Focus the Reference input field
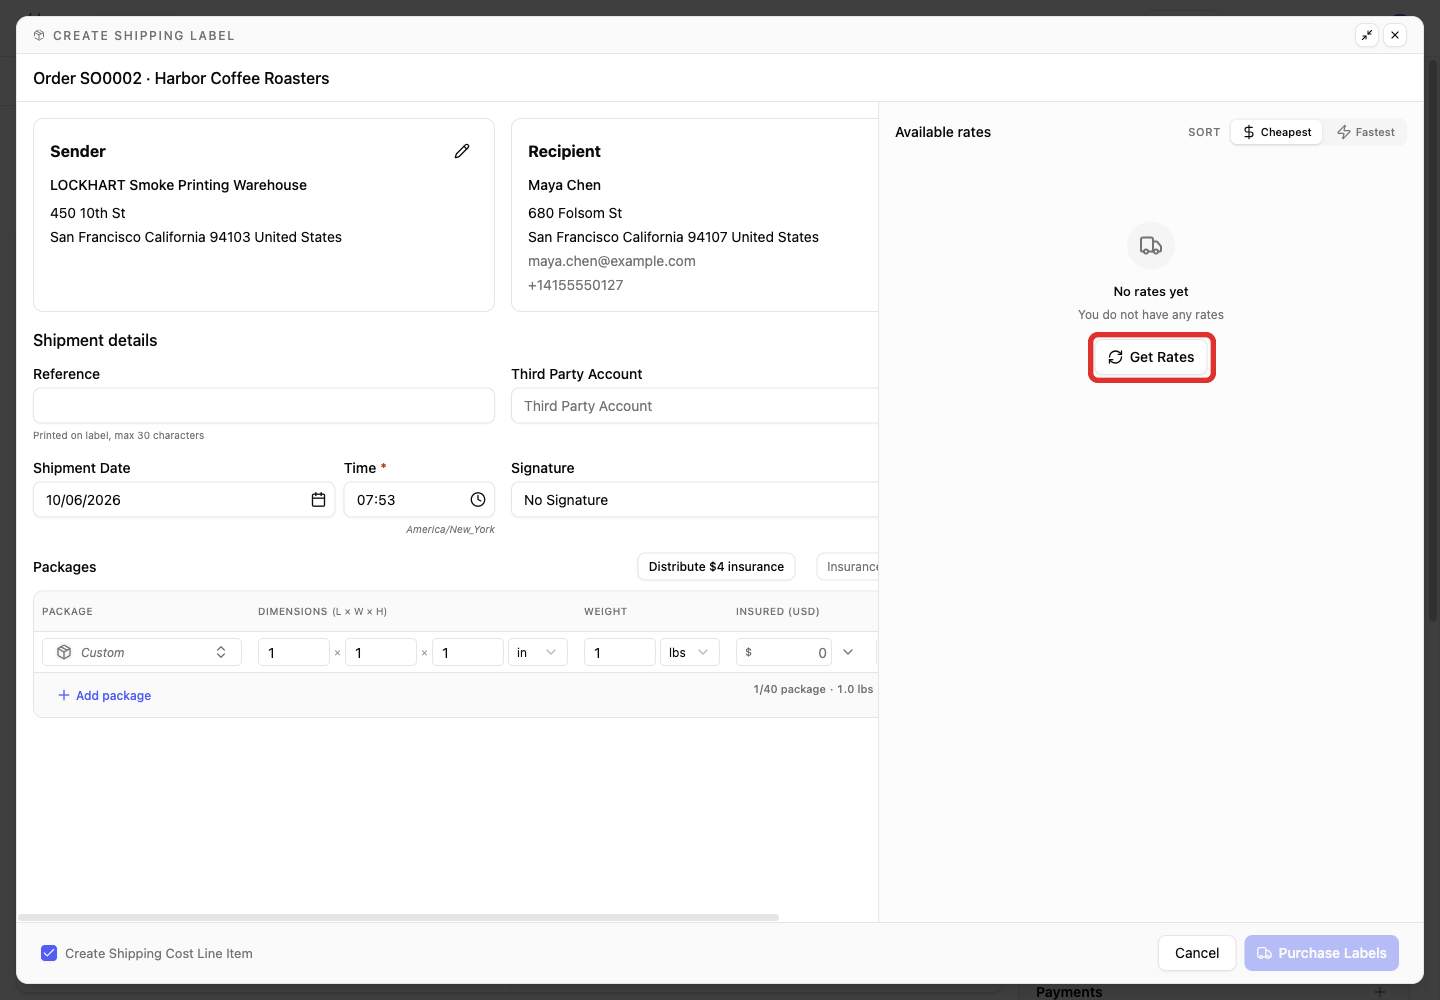Screen dimensions: 1440x1000 click(264, 406)
